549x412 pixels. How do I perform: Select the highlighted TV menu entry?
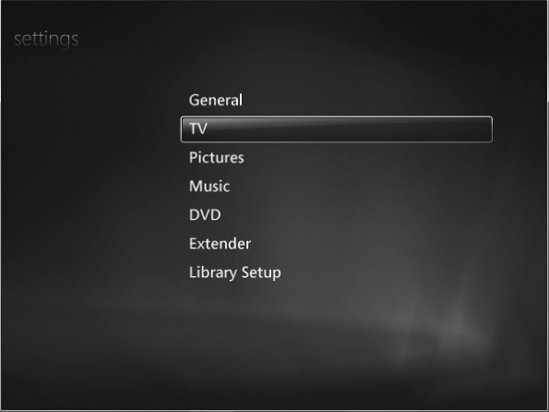[x=336, y=129]
